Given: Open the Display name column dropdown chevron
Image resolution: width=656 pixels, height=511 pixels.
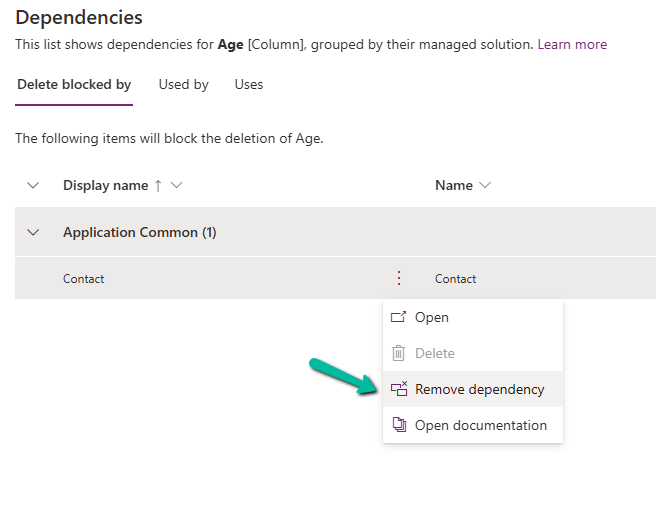Looking at the screenshot, I should 177,185.
